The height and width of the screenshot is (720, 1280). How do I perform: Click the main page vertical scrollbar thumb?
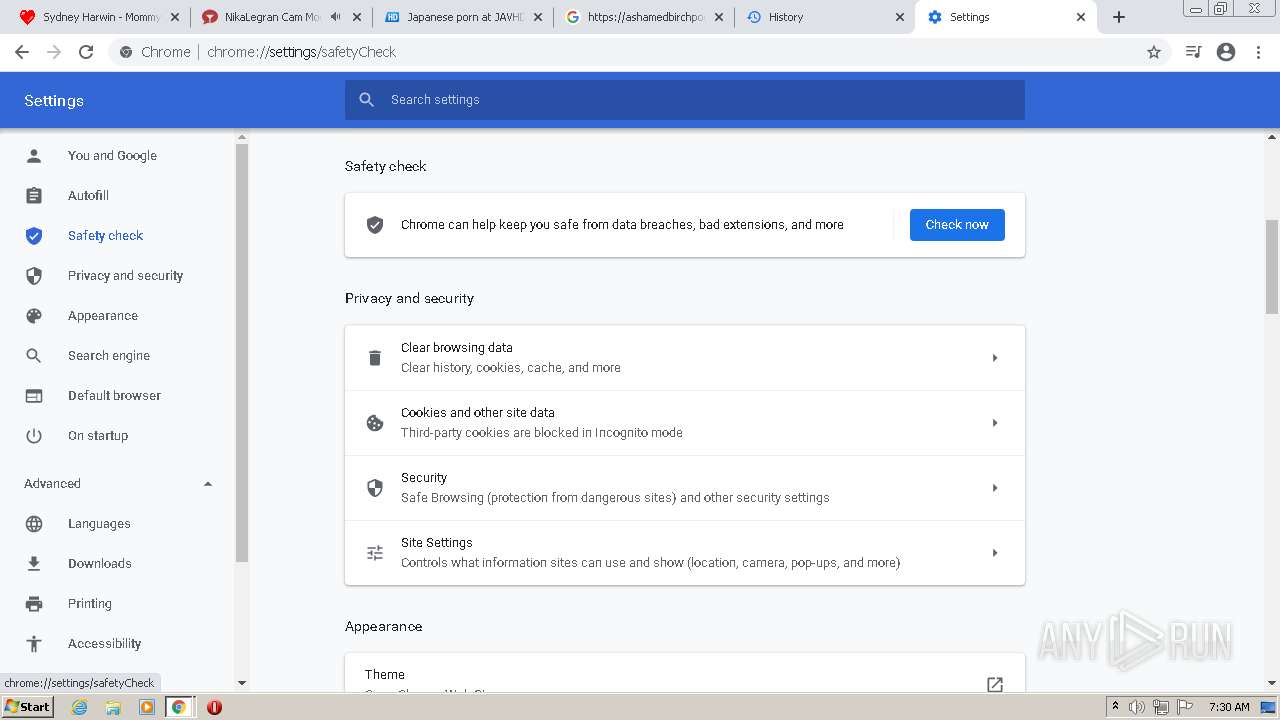[1272, 267]
